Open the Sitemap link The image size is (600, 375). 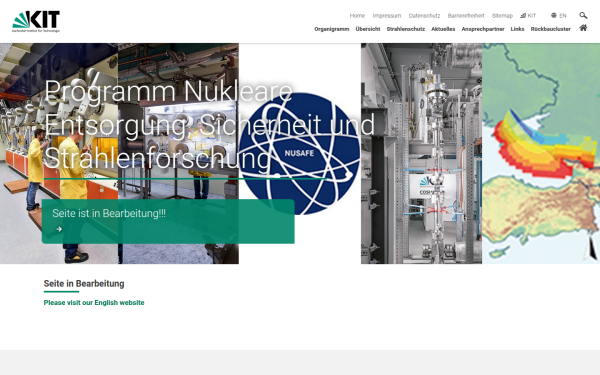click(x=502, y=16)
